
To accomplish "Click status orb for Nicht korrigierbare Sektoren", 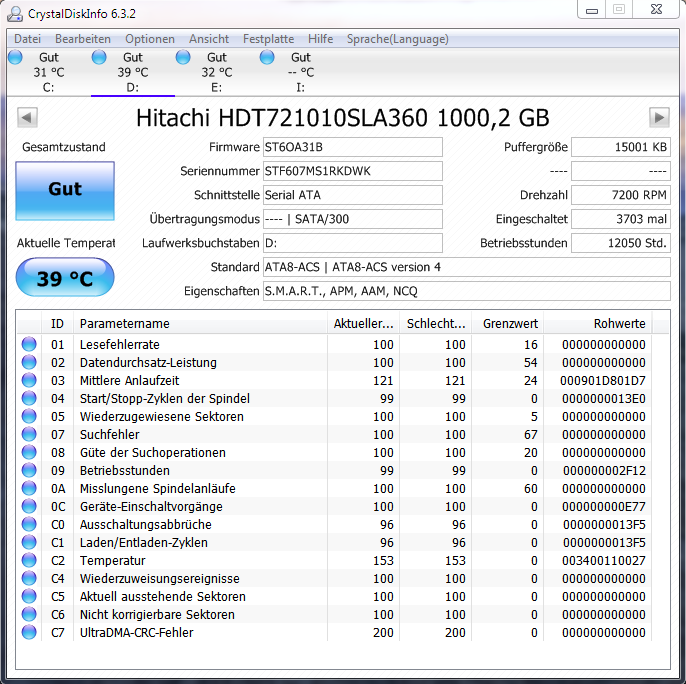I will coord(29,614).
